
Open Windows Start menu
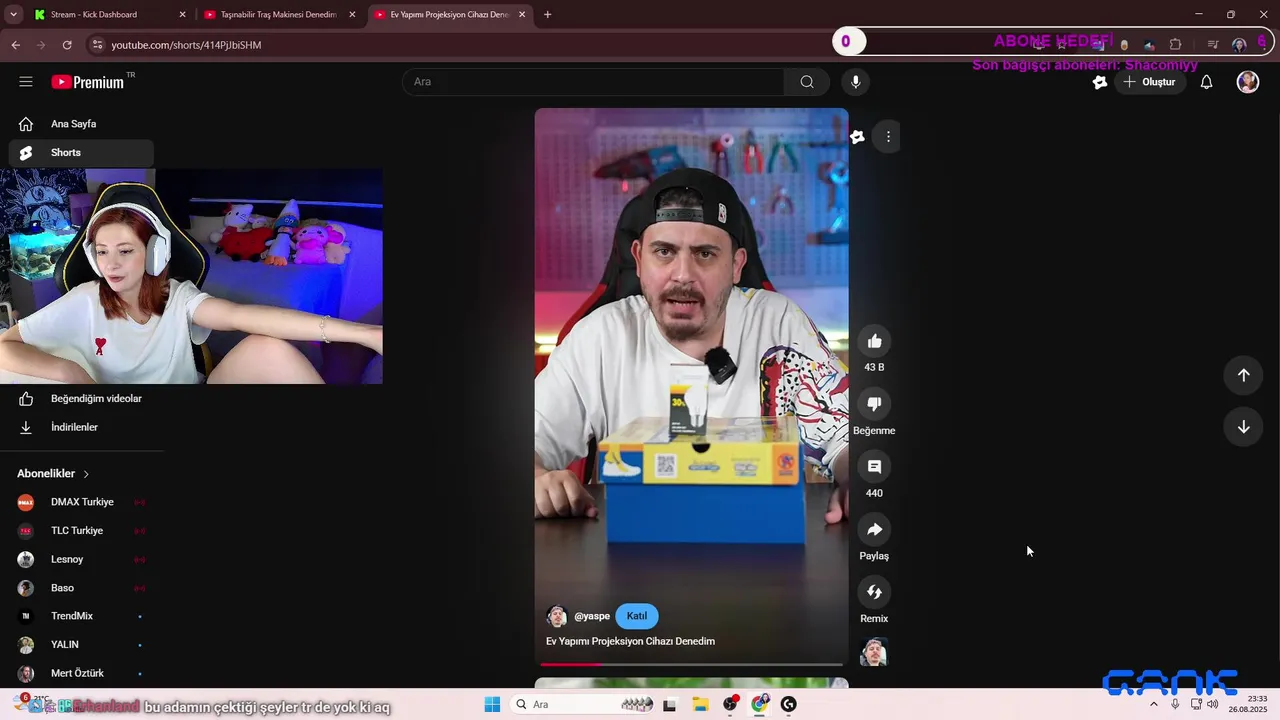[x=492, y=705]
